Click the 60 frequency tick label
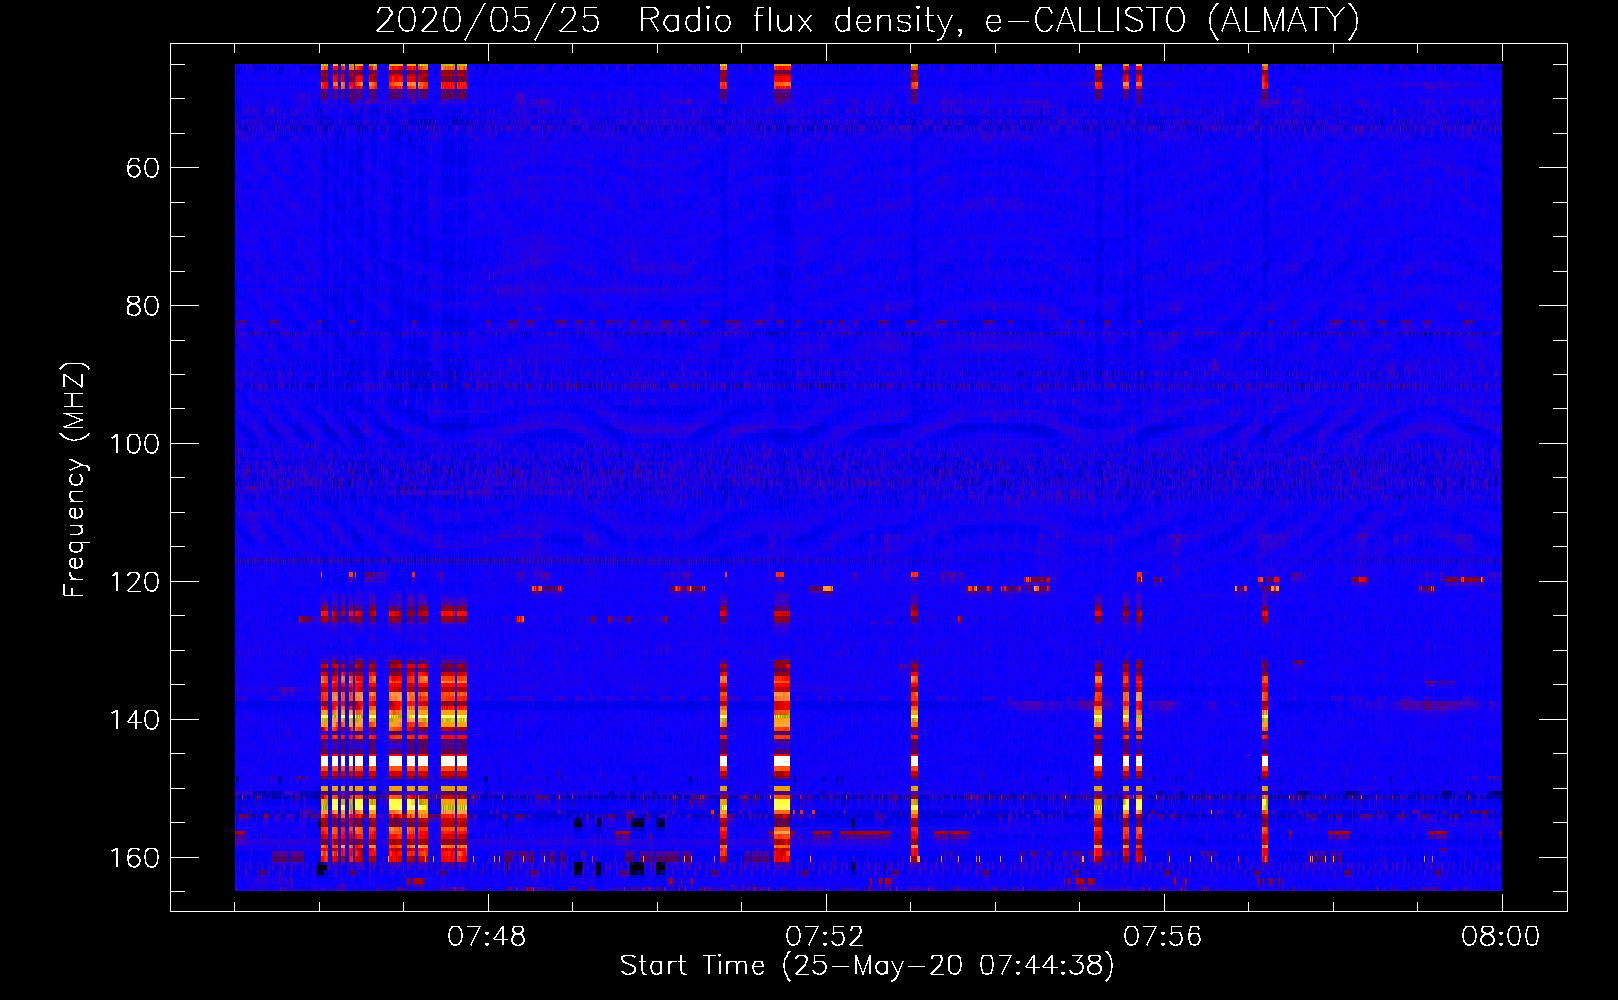 tap(143, 168)
